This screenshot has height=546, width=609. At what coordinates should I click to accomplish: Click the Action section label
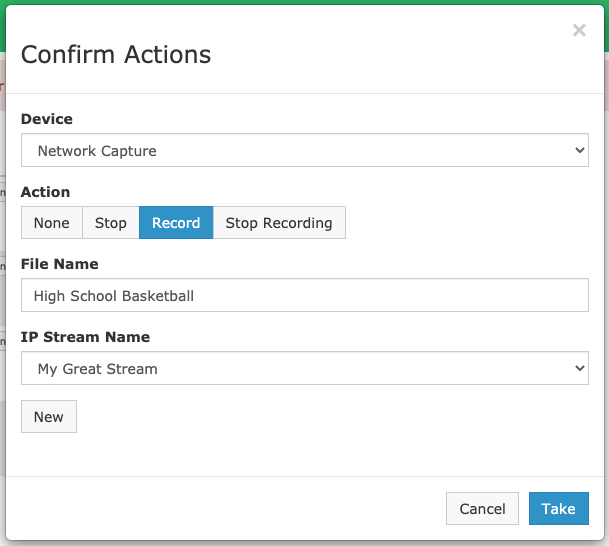46,192
